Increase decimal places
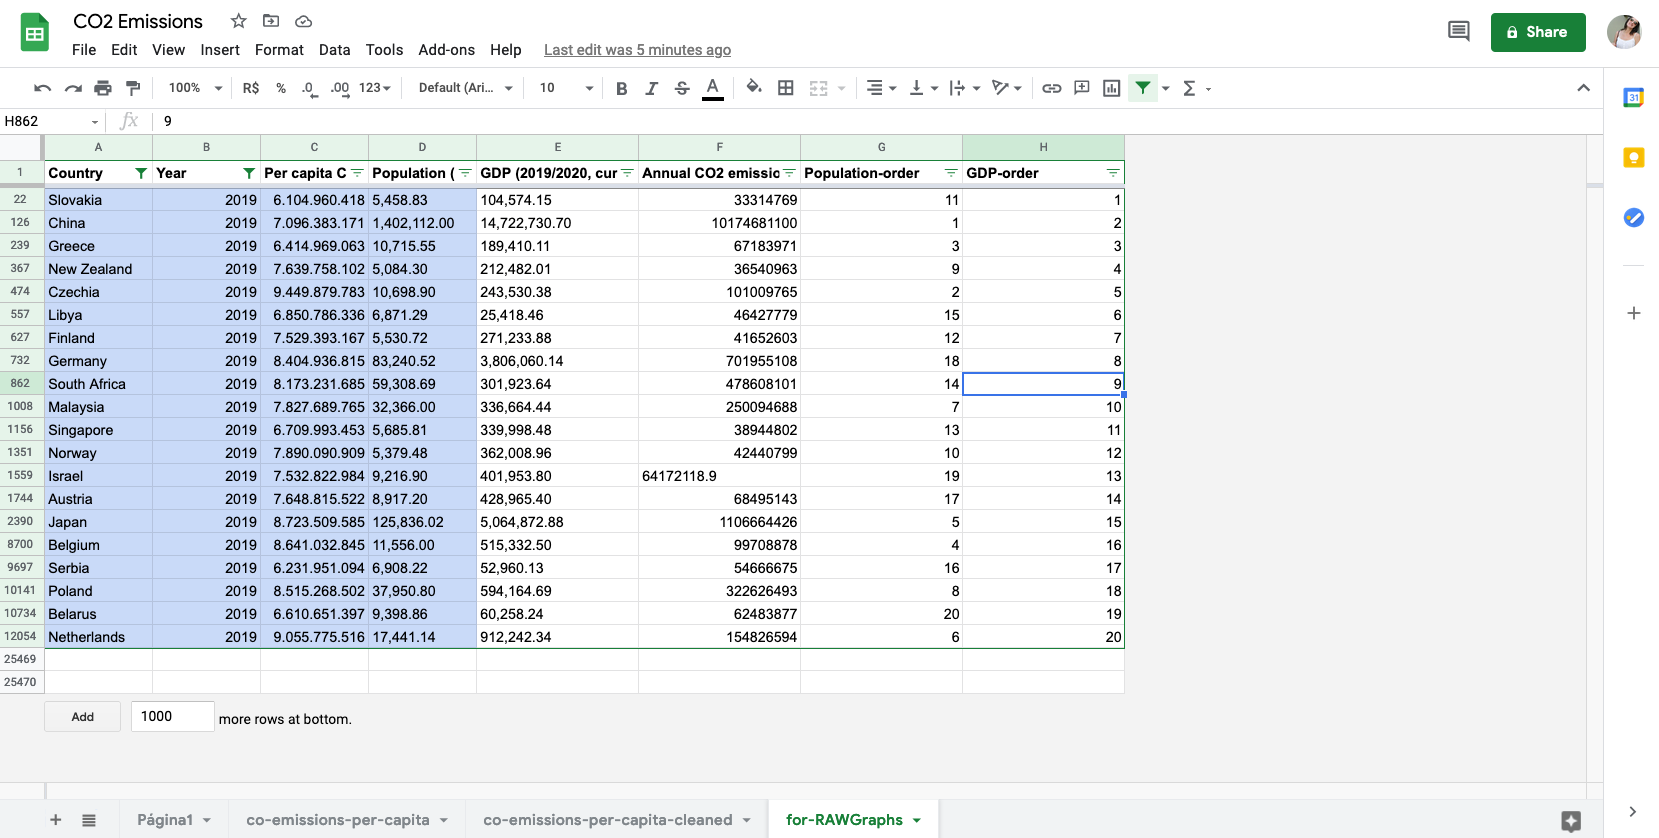This screenshot has width=1659, height=838. click(340, 88)
